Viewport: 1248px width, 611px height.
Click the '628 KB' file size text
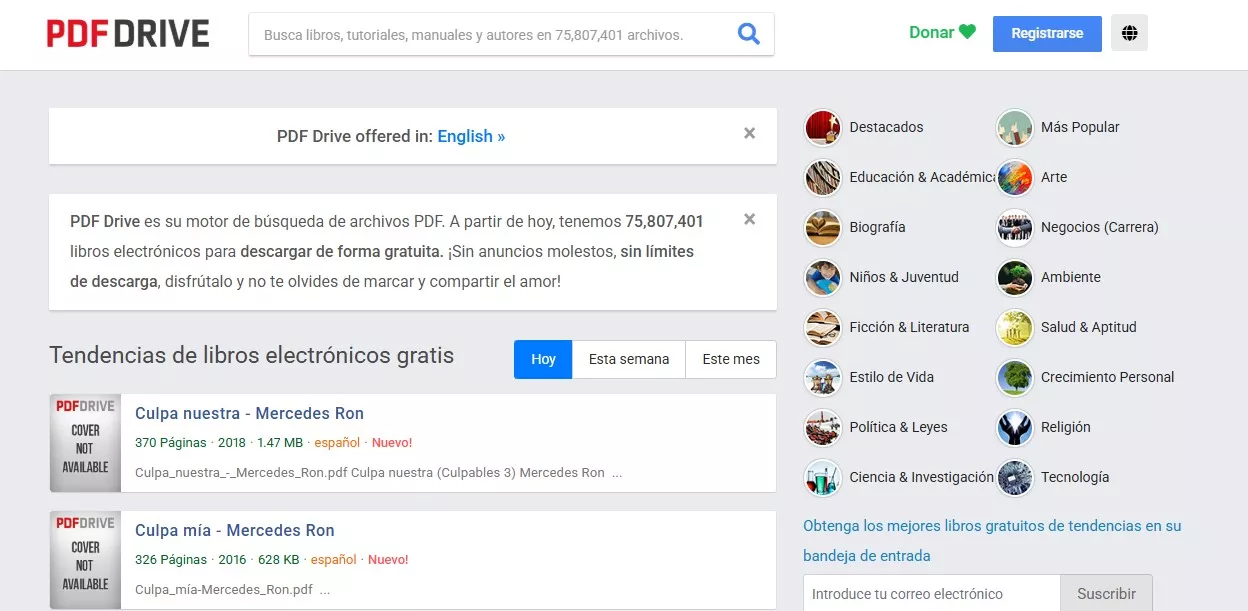[278, 559]
